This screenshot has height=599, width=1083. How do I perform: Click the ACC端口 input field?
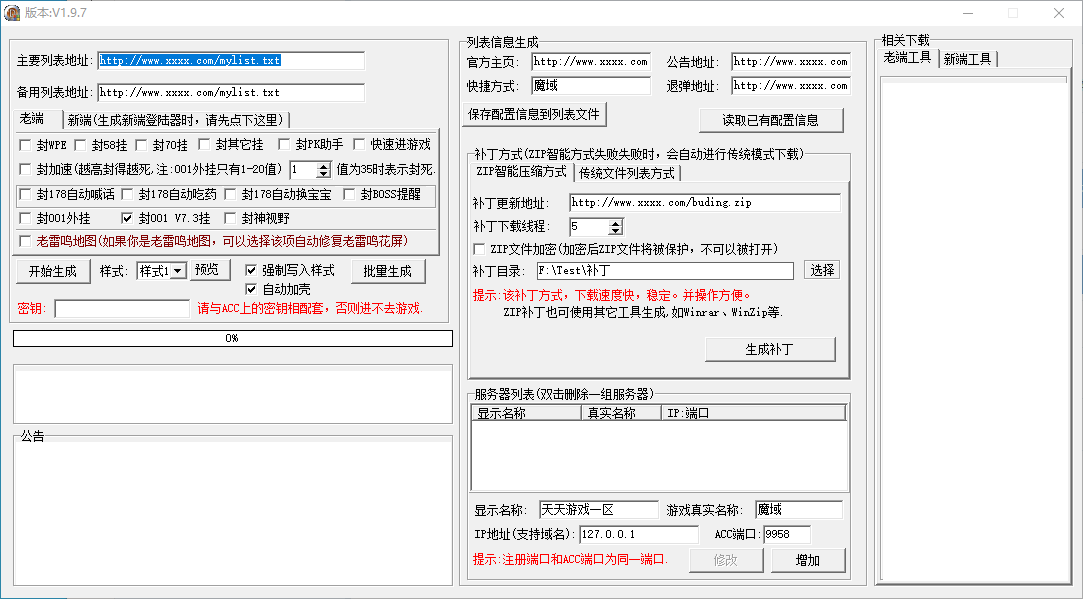pyautogui.click(x=787, y=535)
